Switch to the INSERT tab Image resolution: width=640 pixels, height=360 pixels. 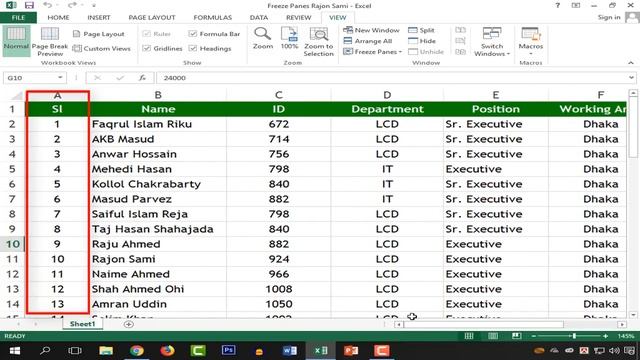(x=99, y=18)
